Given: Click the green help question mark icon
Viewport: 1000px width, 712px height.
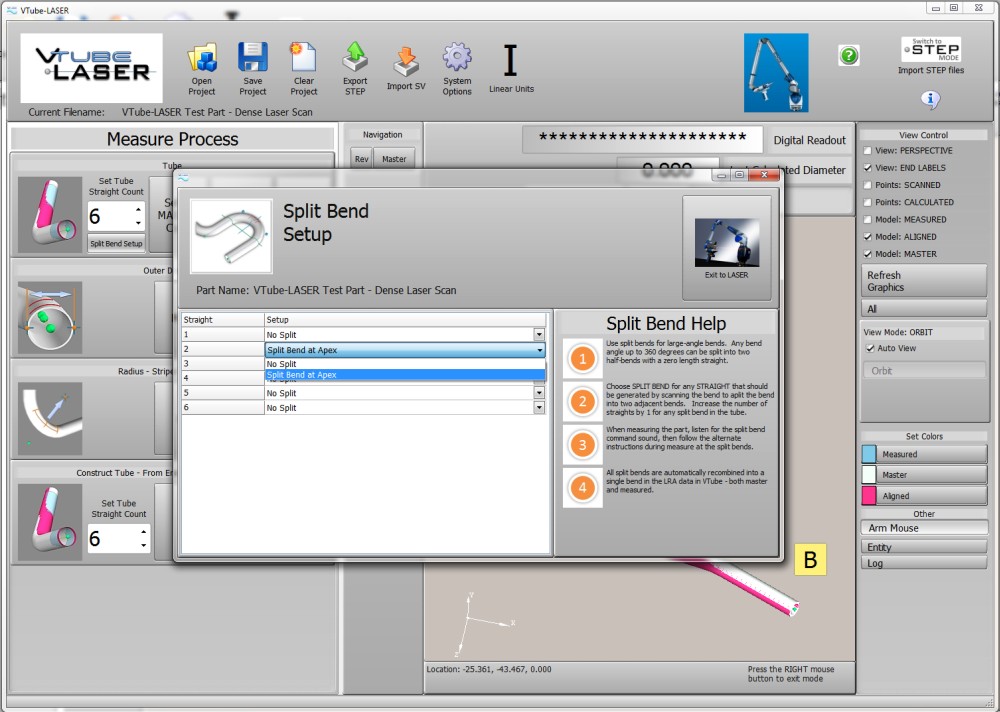Looking at the screenshot, I should click(x=849, y=56).
